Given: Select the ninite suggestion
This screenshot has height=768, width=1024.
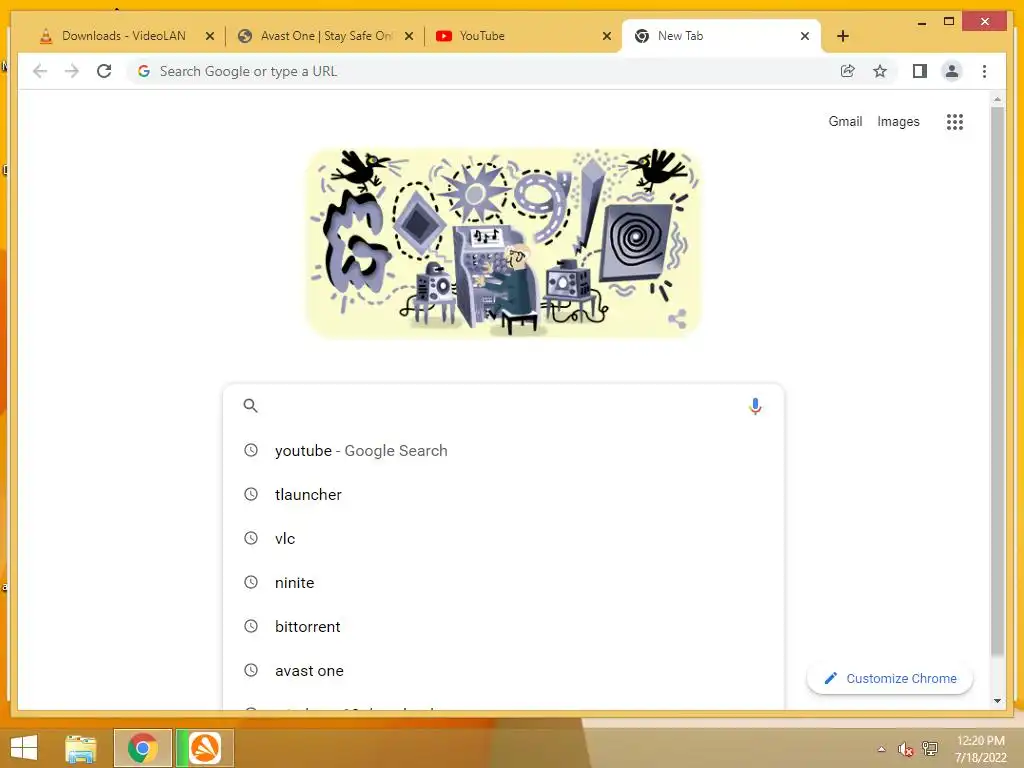Looking at the screenshot, I should pos(503,583).
